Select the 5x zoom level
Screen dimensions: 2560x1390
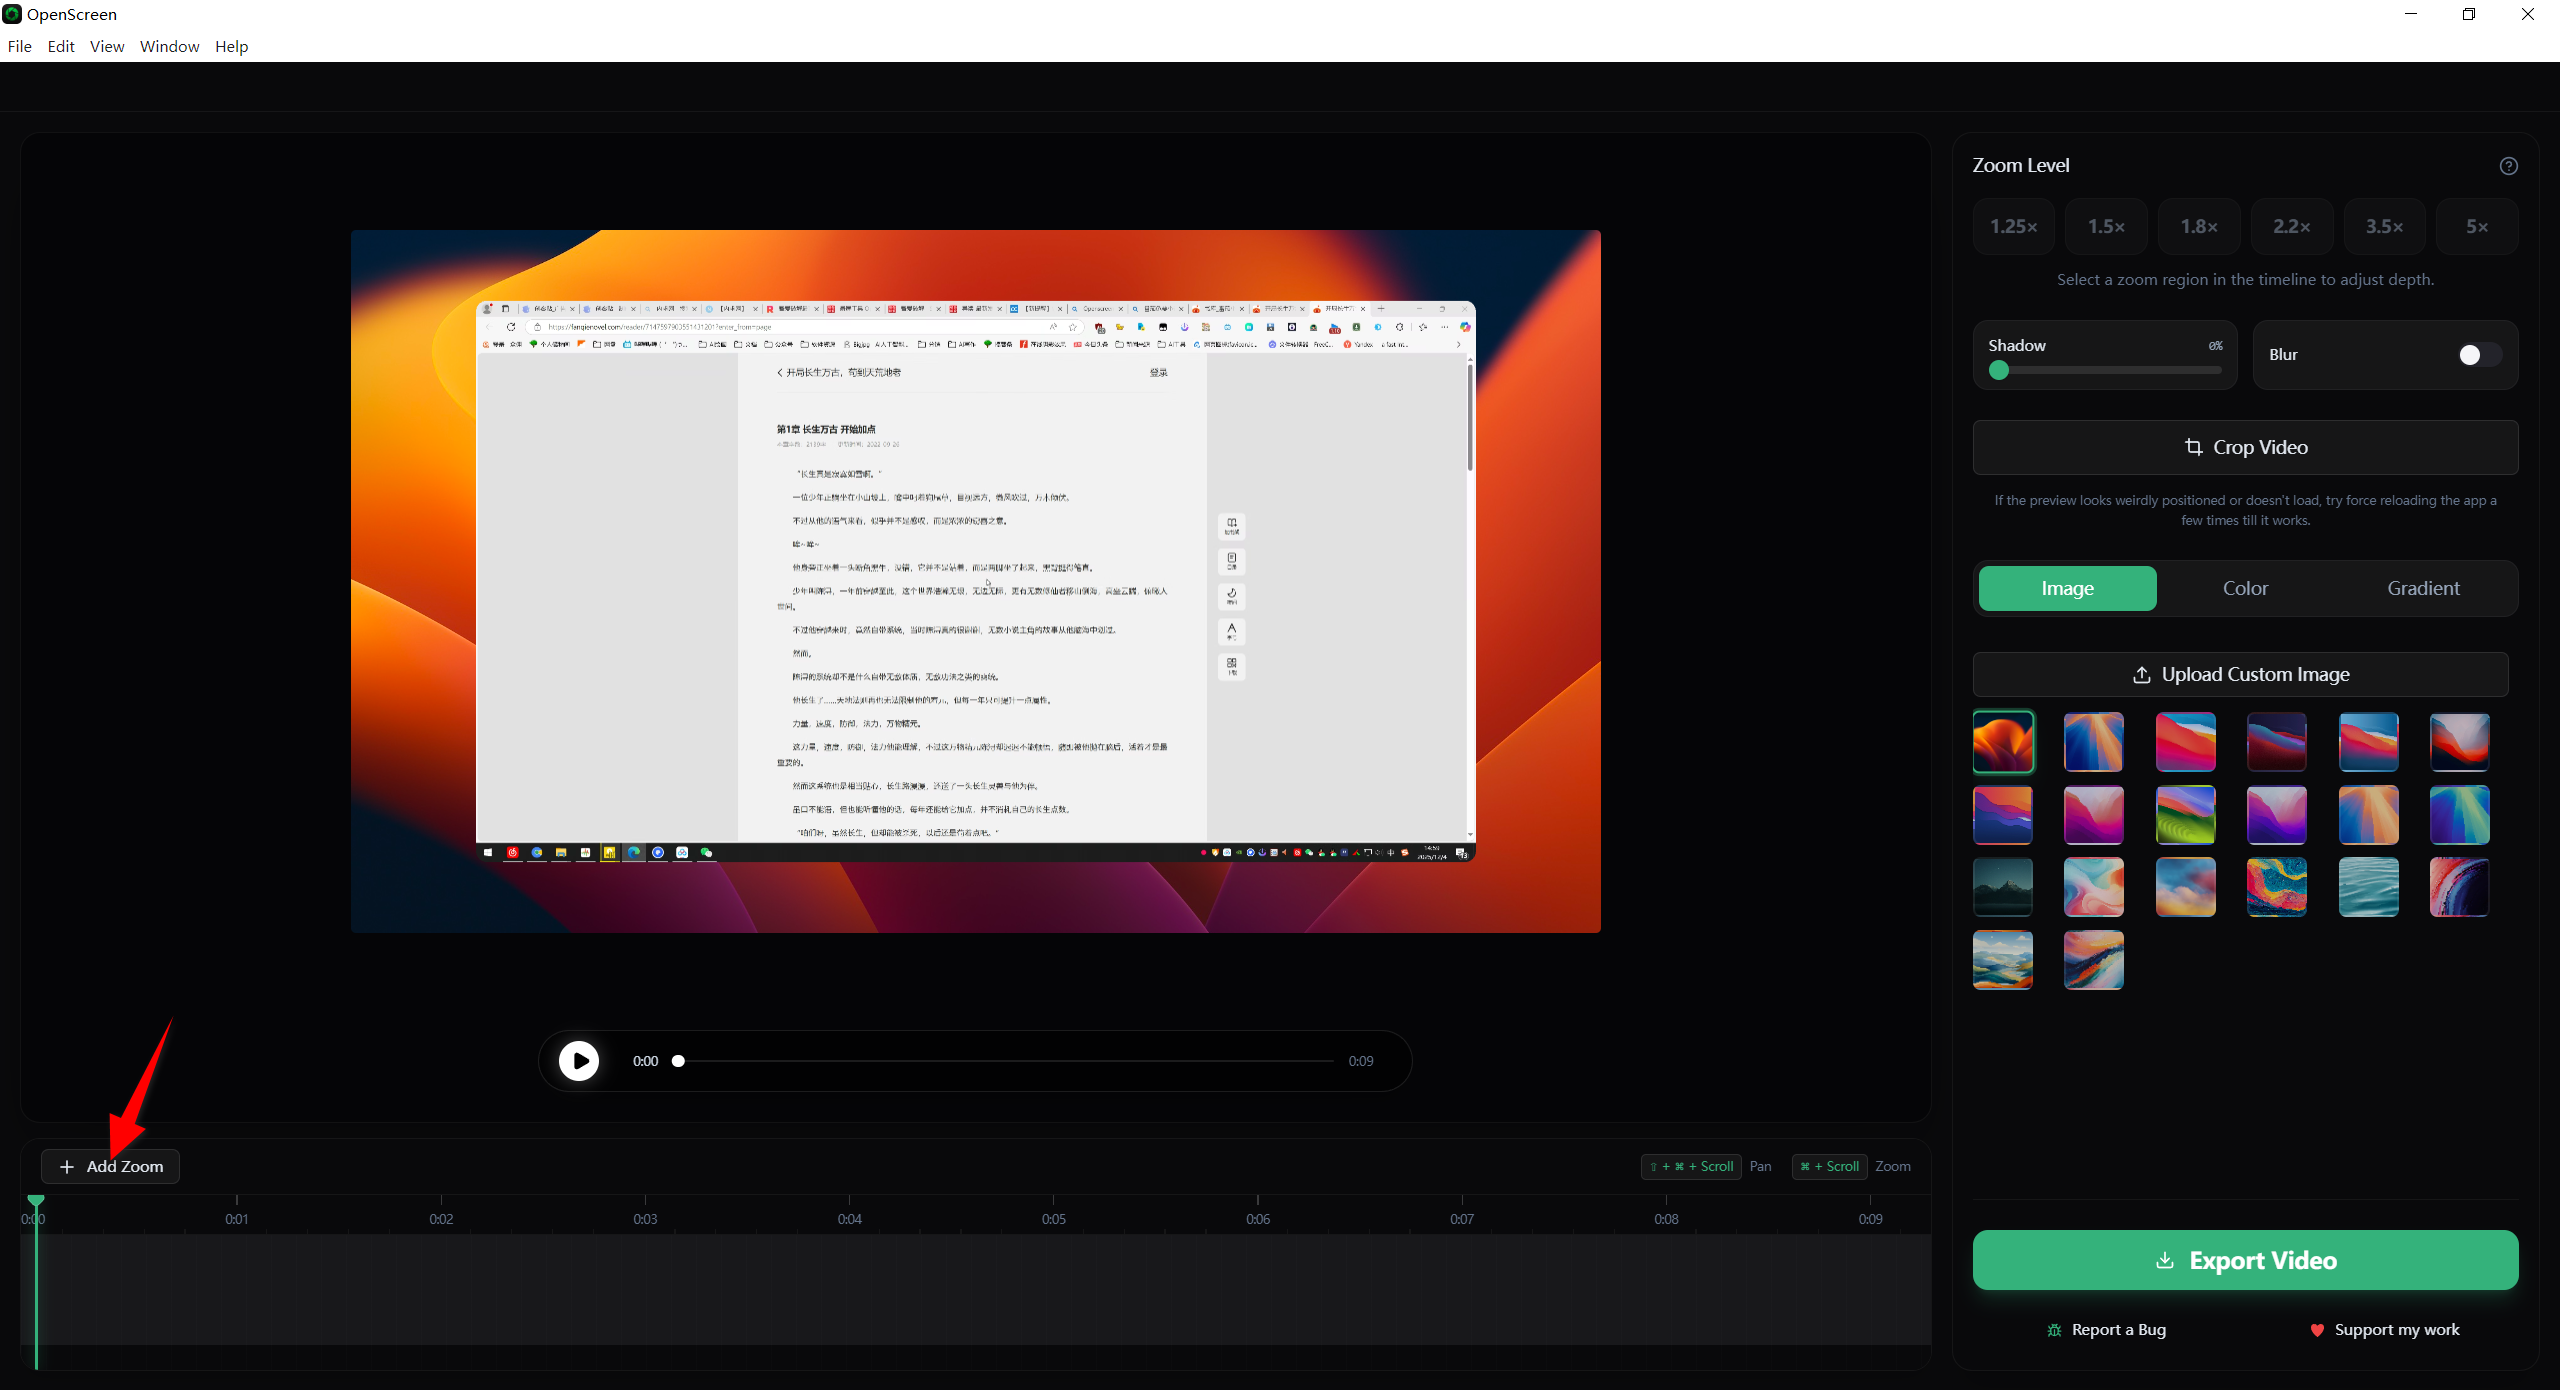(x=2477, y=226)
